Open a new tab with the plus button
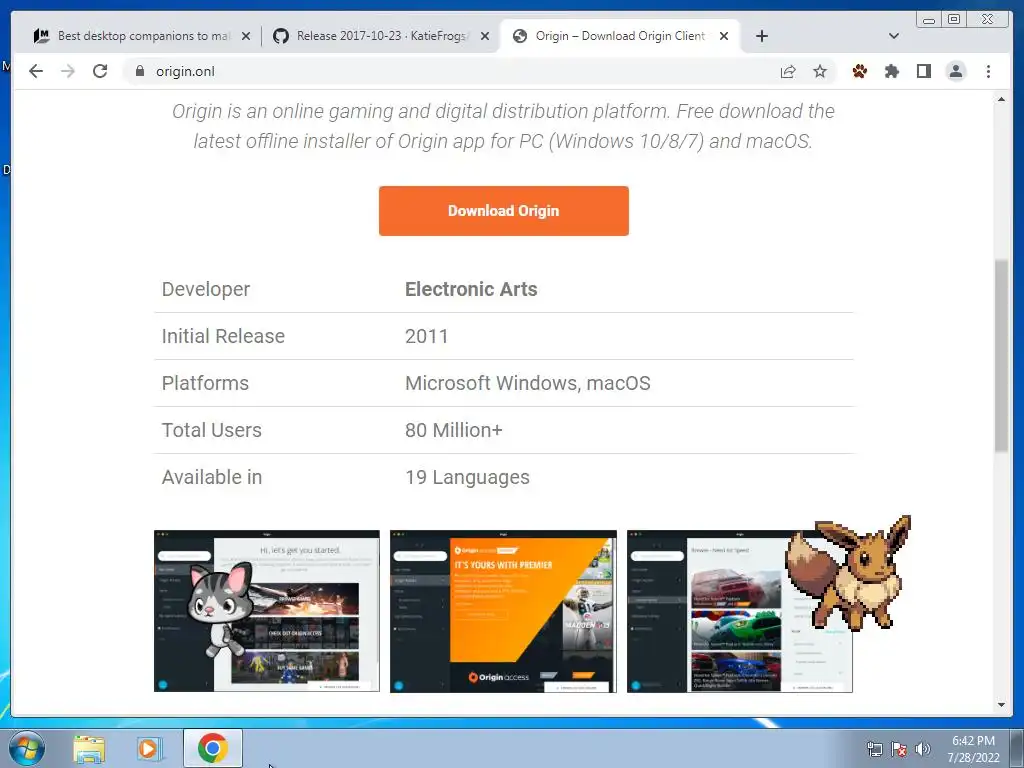Image resolution: width=1024 pixels, height=768 pixels. [x=761, y=36]
